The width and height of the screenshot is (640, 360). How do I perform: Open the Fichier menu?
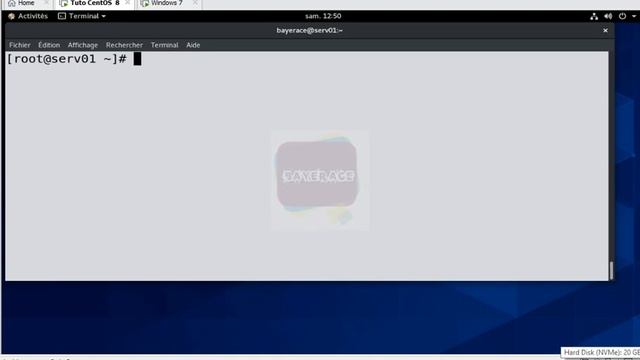coord(20,45)
